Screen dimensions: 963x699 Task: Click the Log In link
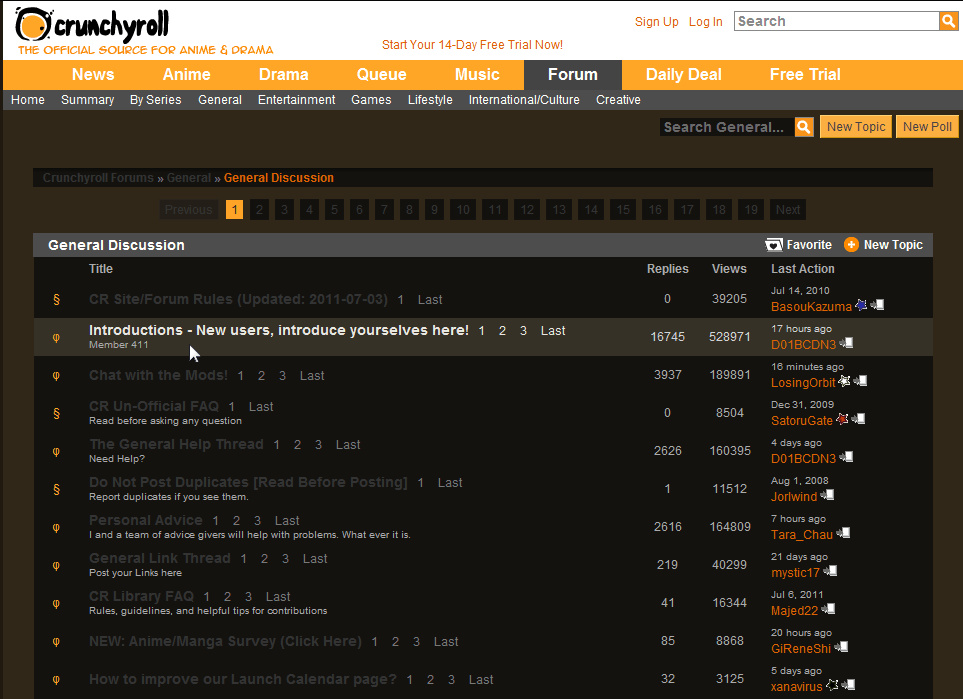click(x=705, y=21)
